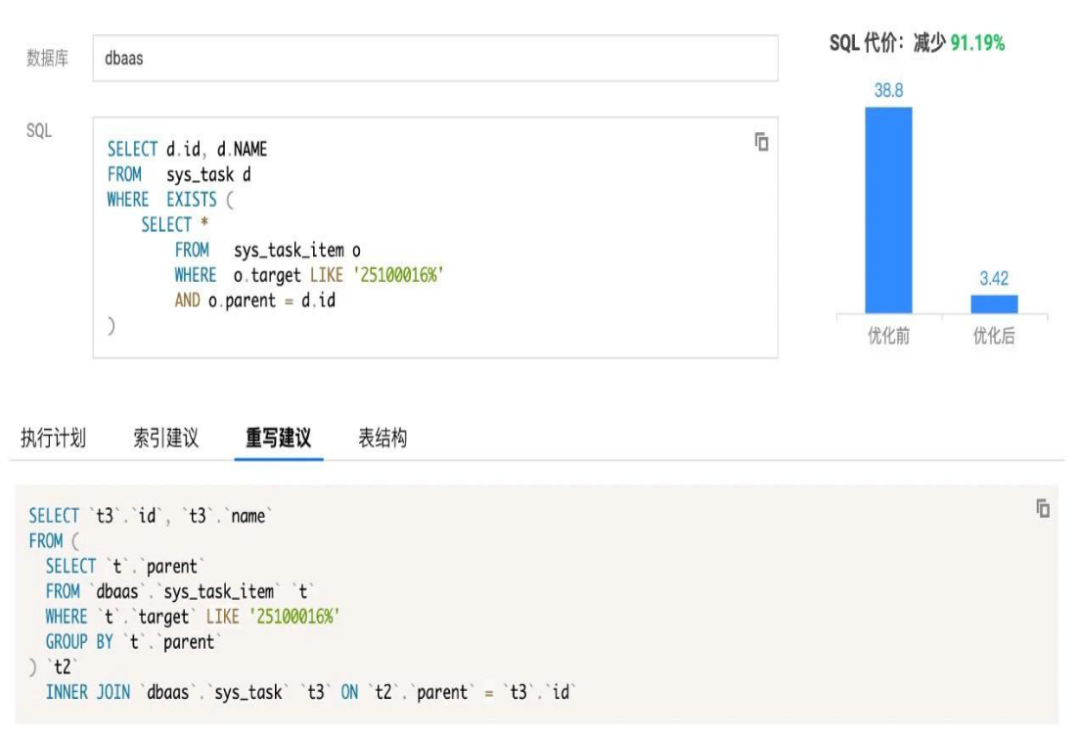This screenshot has height=740, width=1080.
Task: Switch to the 索引建议 tab
Action: click(x=166, y=438)
